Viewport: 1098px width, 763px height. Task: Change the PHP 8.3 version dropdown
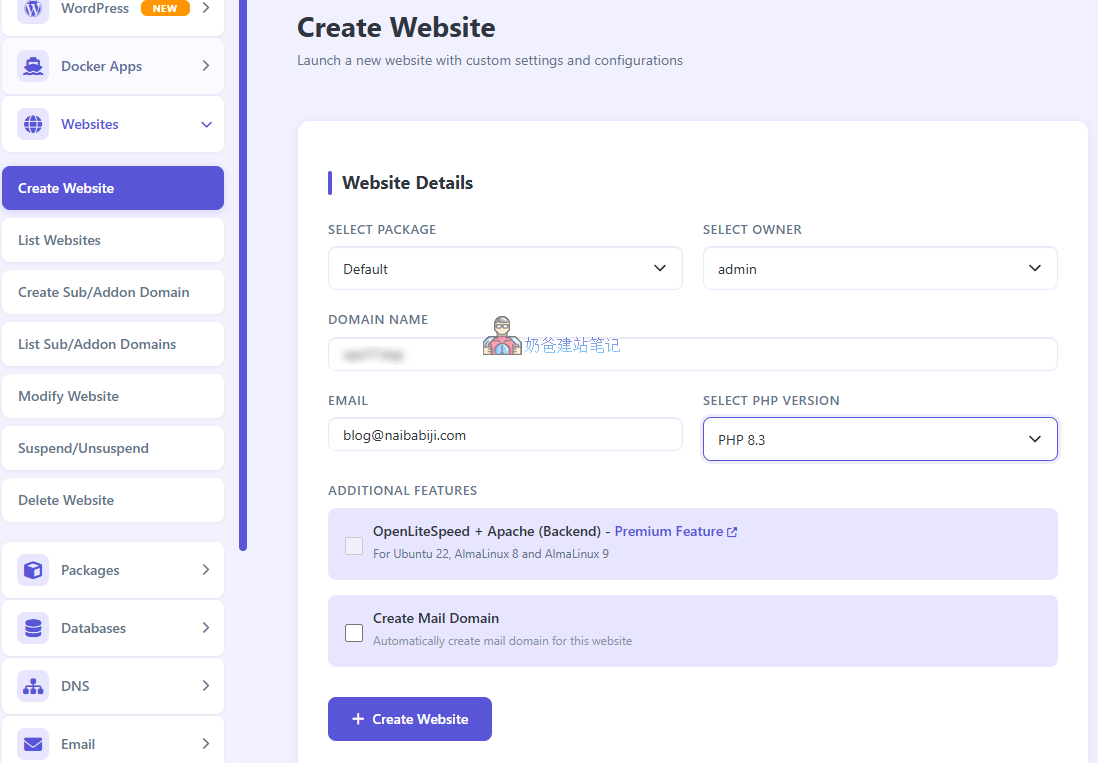coord(880,439)
